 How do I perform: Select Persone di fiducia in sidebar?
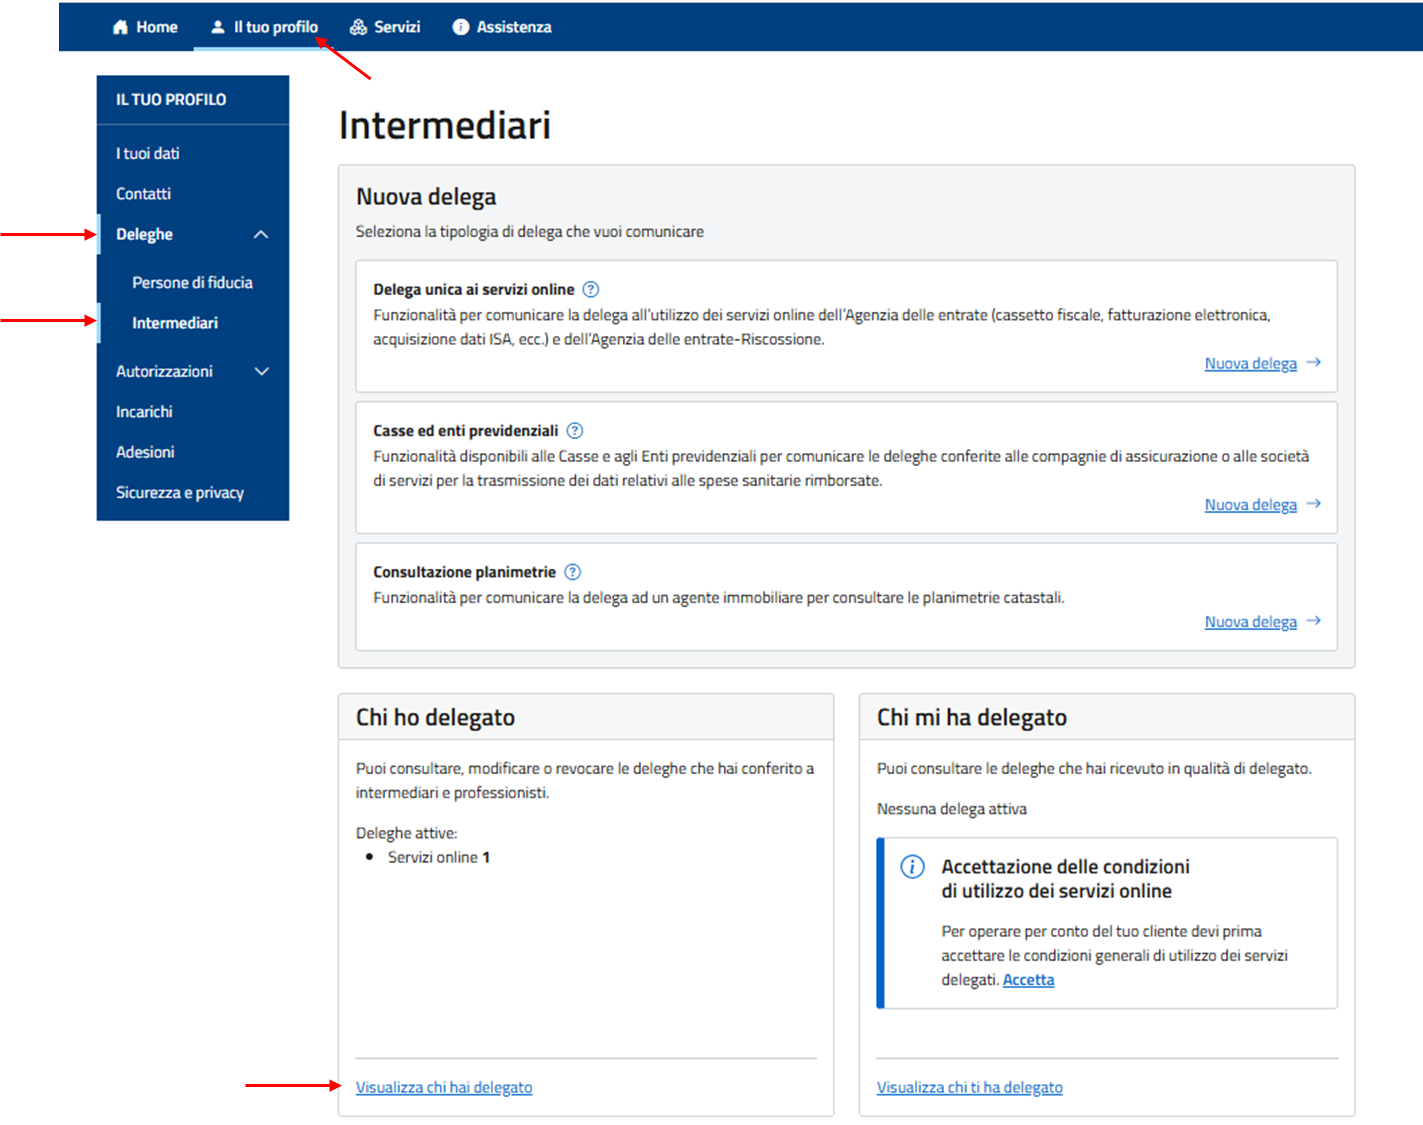point(192,283)
